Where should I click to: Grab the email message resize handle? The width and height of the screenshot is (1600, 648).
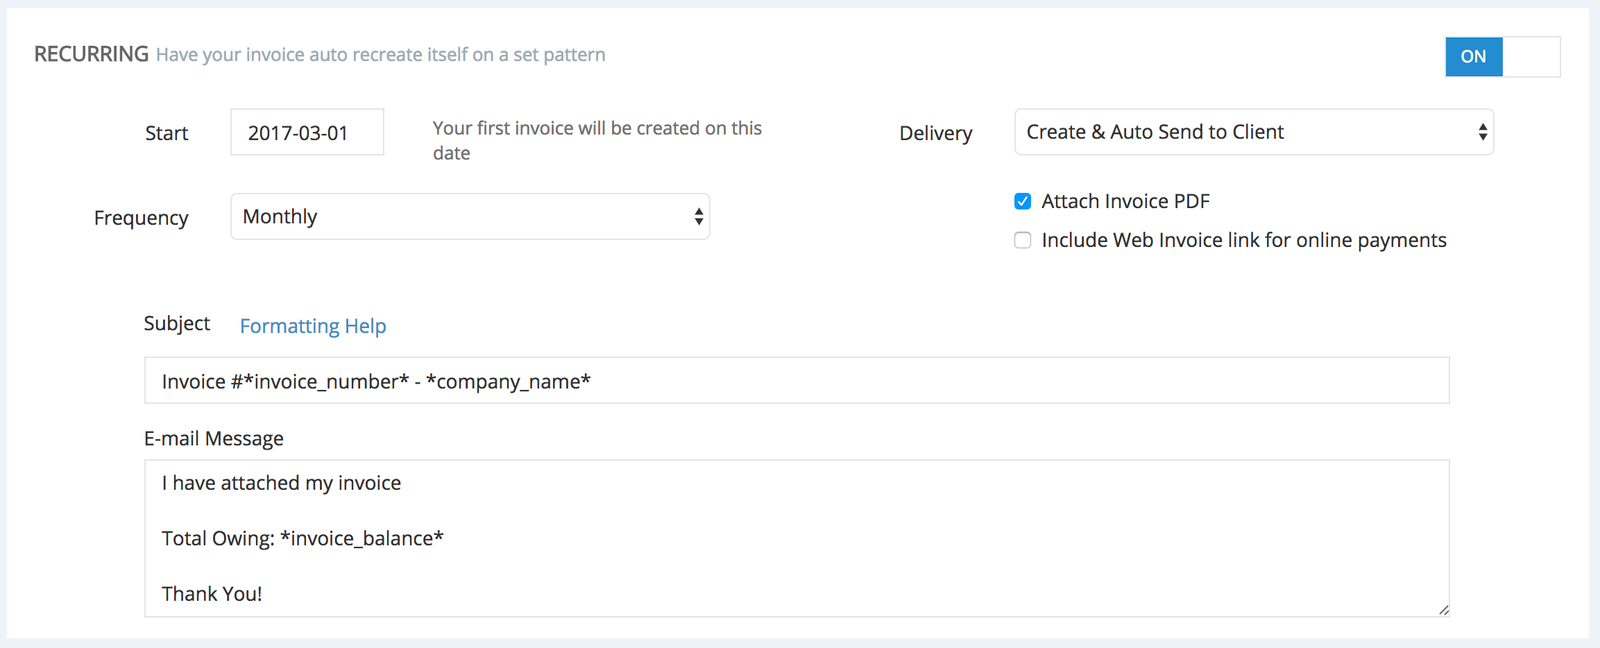1443,609
